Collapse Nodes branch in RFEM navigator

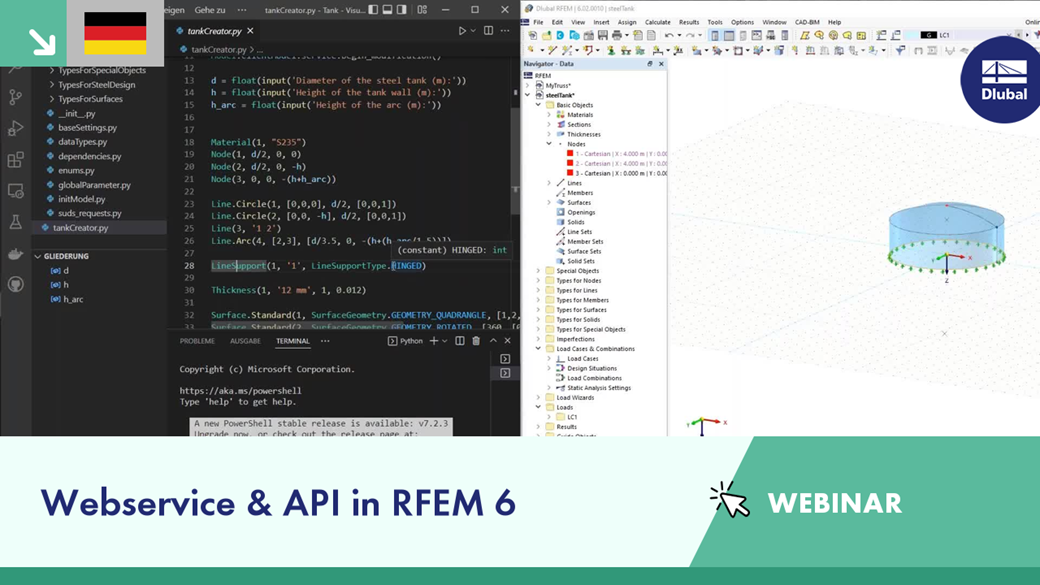[549, 144]
